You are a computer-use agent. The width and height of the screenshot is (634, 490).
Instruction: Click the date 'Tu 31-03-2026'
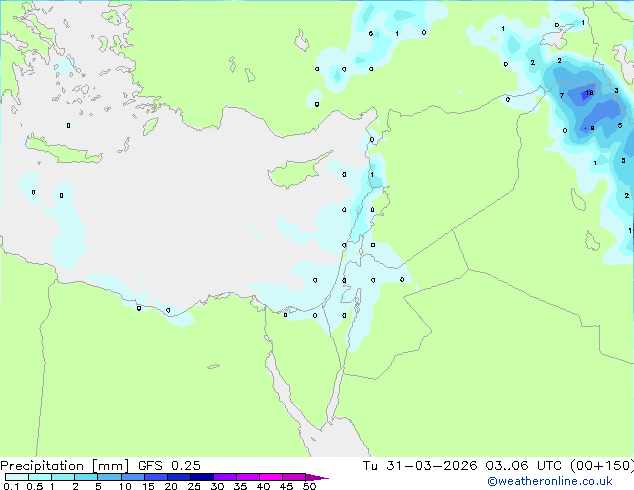click(x=420, y=466)
